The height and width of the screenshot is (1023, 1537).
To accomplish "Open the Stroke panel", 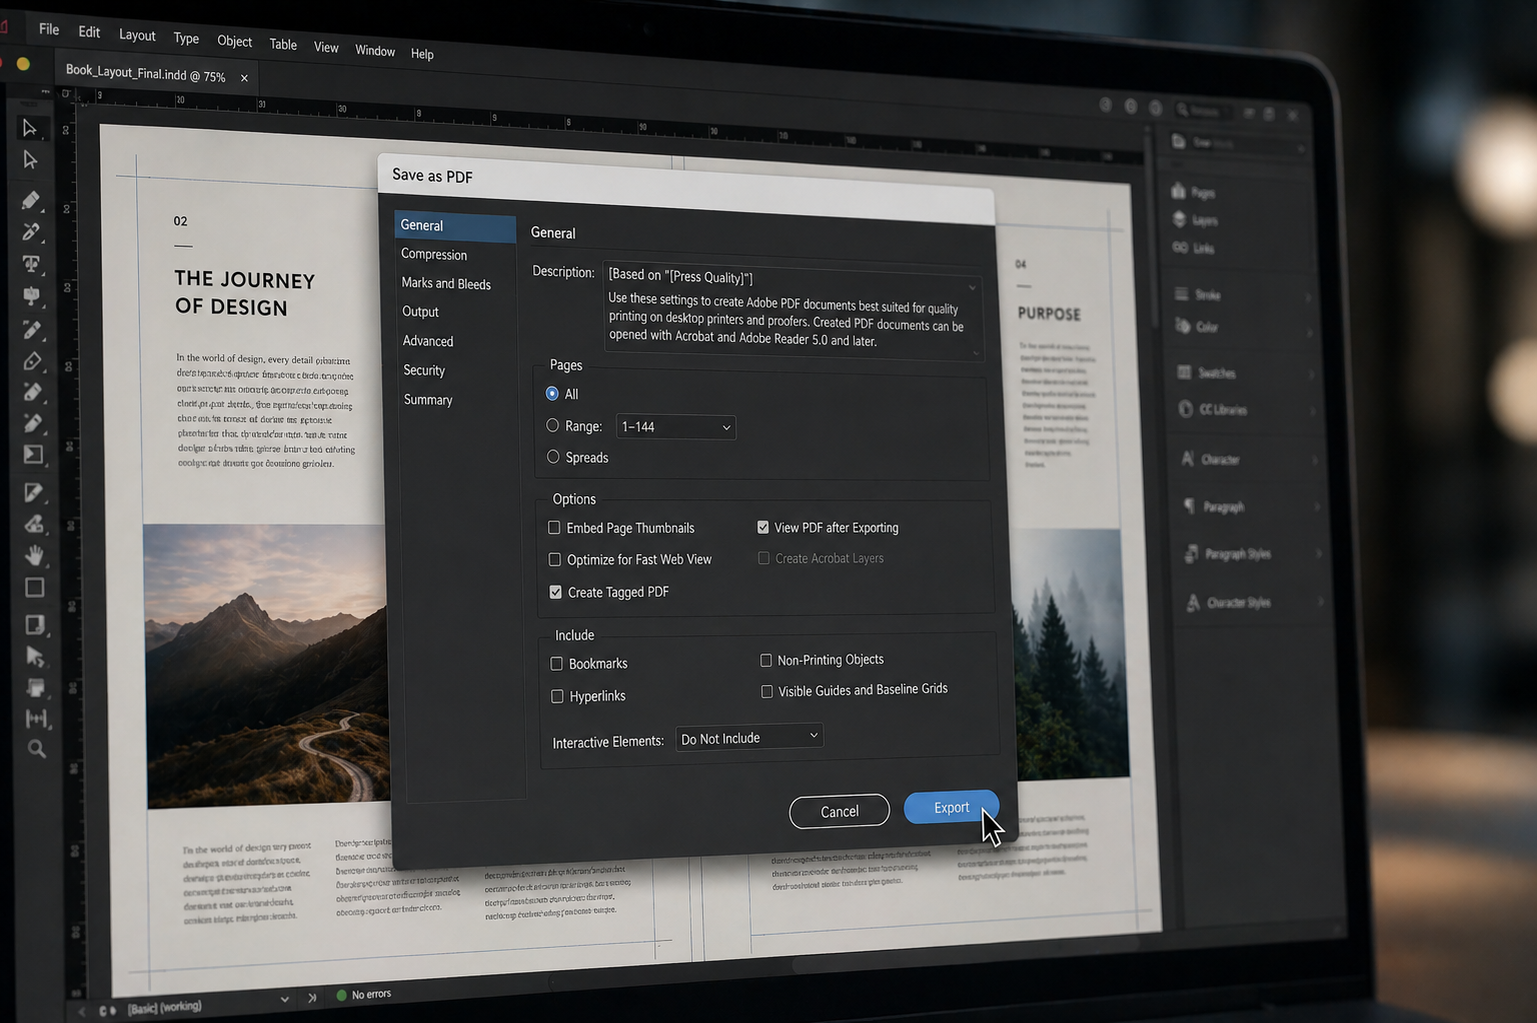I will pyautogui.click(x=1198, y=295).
